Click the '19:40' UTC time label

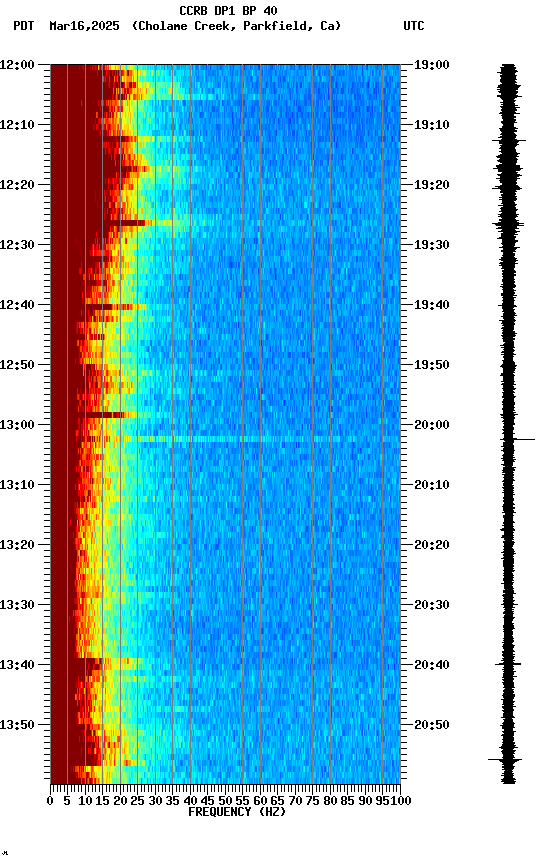pyautogui.click(x=432, y=305)
